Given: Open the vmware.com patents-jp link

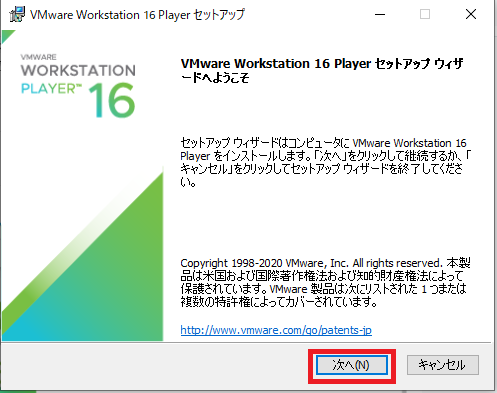Looking at the screenshot, I should (x=276, y=330).
